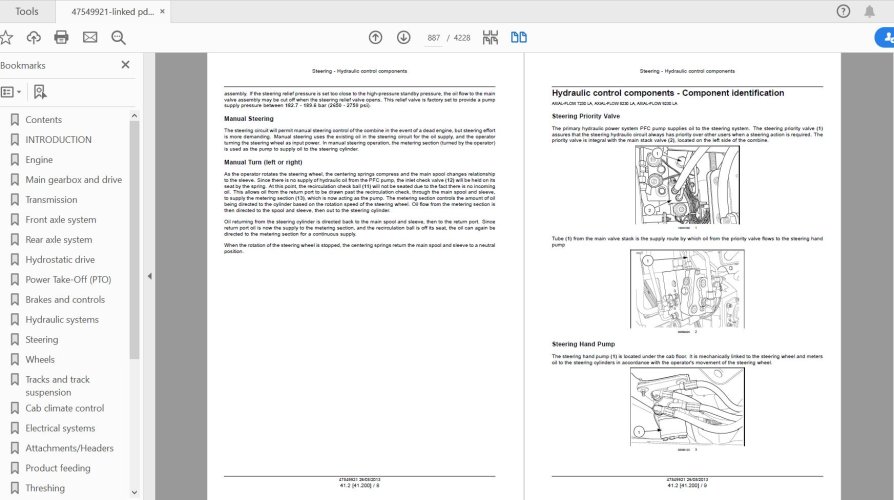Click the 'Manual Steering' heading
This screenshot has height=500, width=894.
point(249,119)
